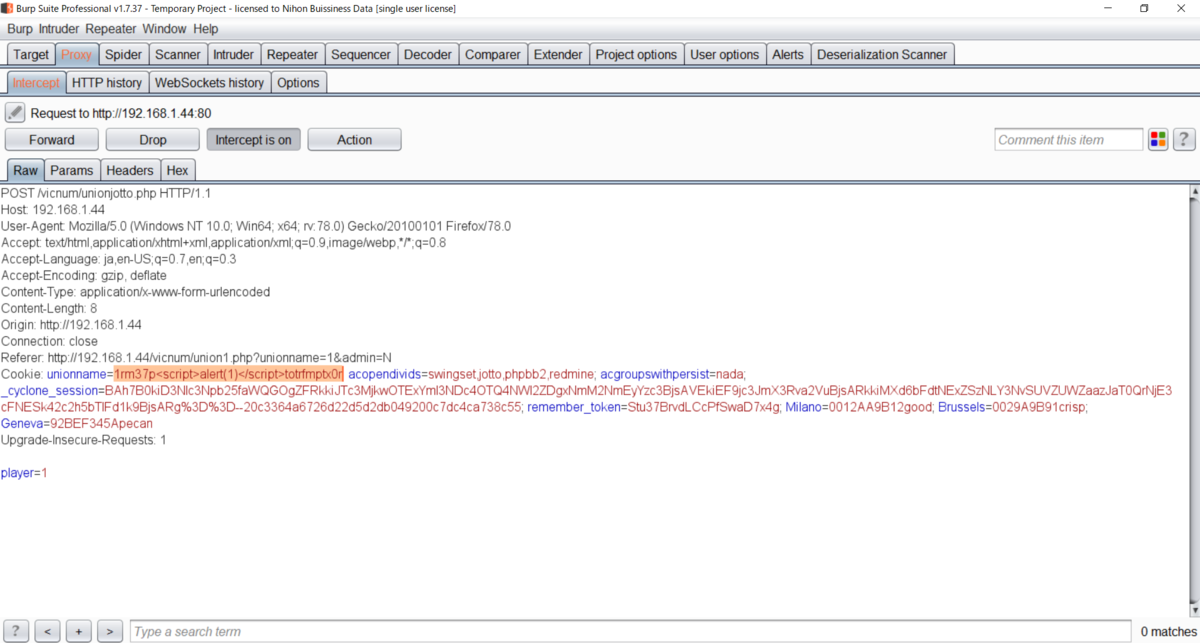Switch to the Comparer tab
The image size is (1200, 643).
coord(493,54)
